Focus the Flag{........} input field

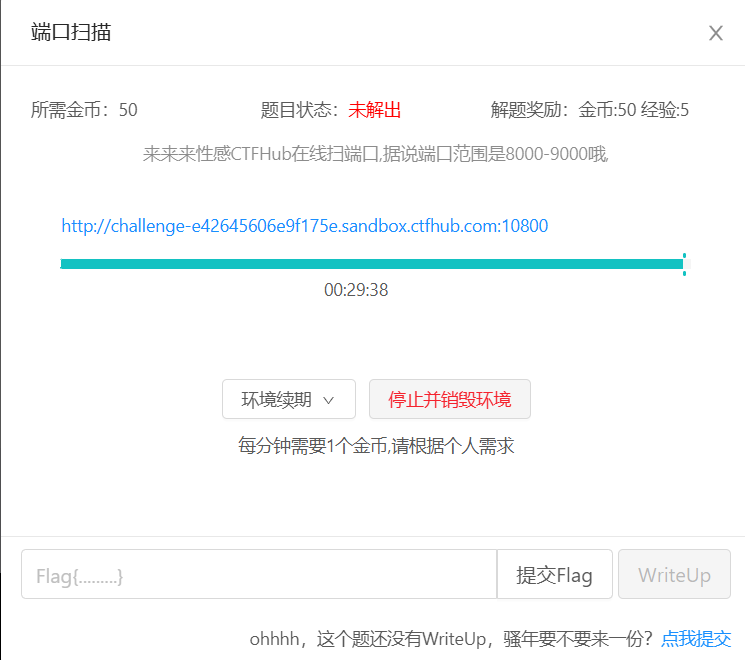click(x=258, y=575)
